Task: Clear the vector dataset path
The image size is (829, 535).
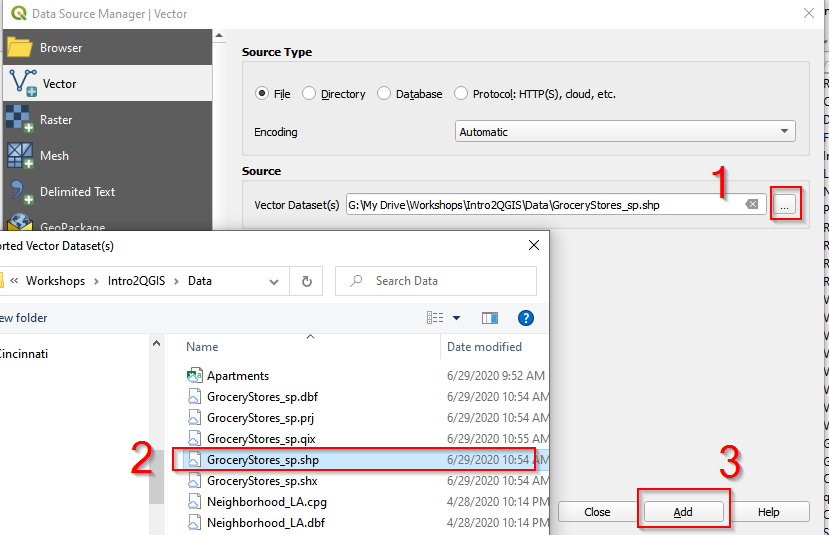Action: click(x=752, y=204)
